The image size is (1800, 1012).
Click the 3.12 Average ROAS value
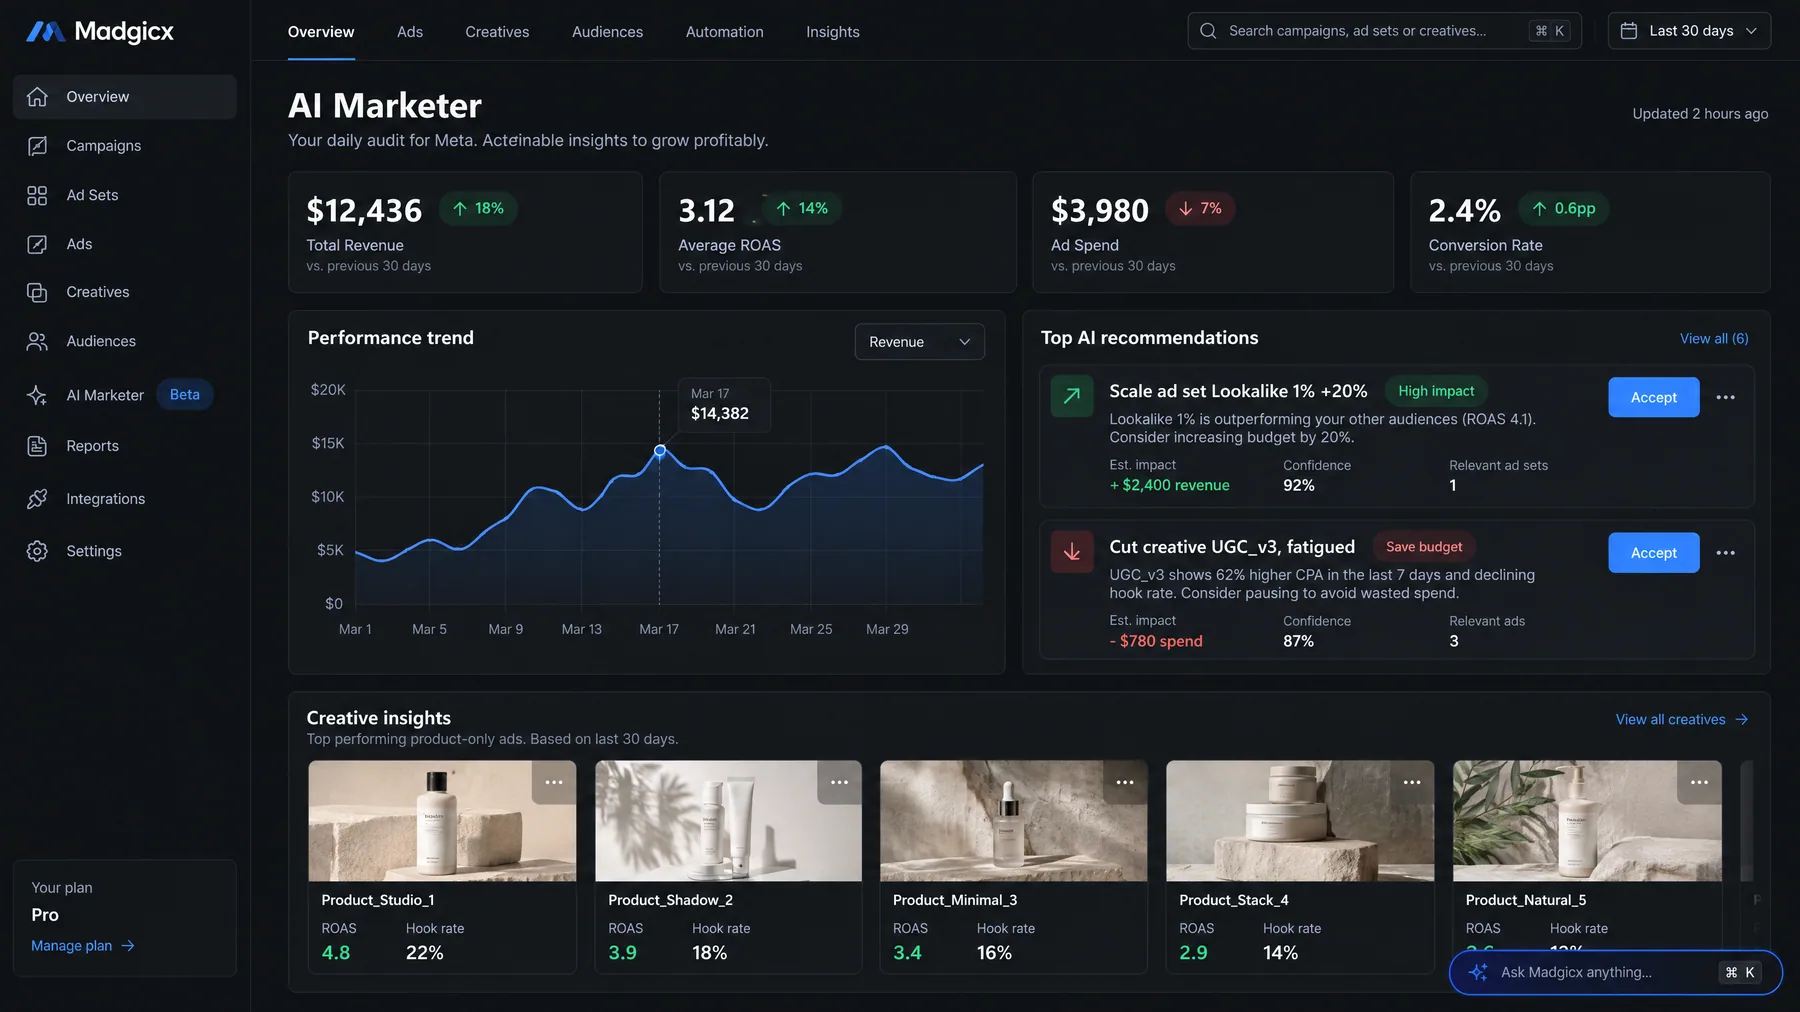(706, 211)
